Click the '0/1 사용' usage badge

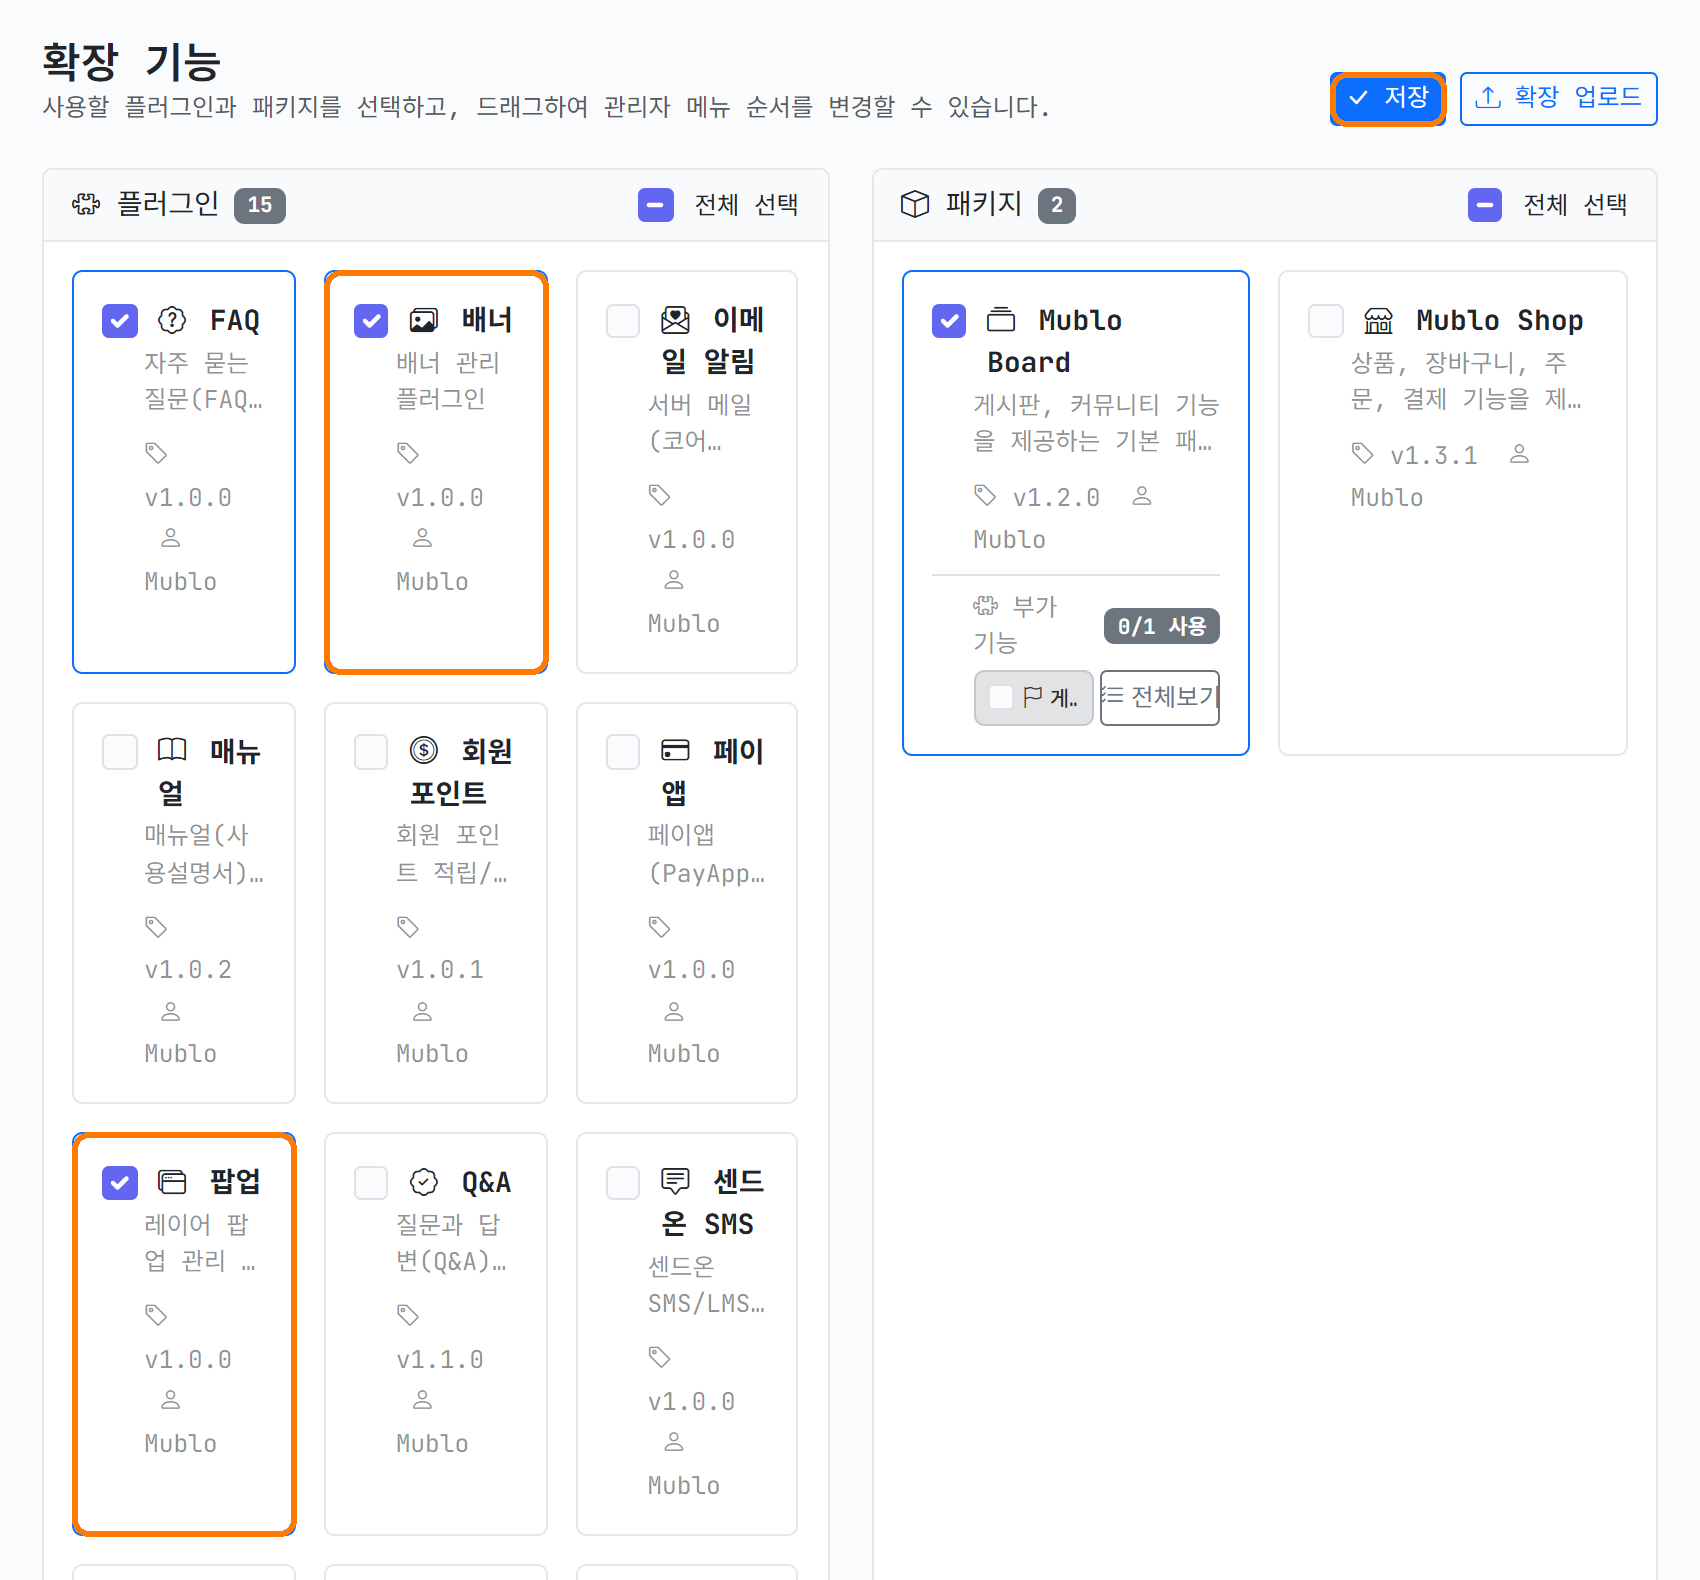(x=1162, y=626)
